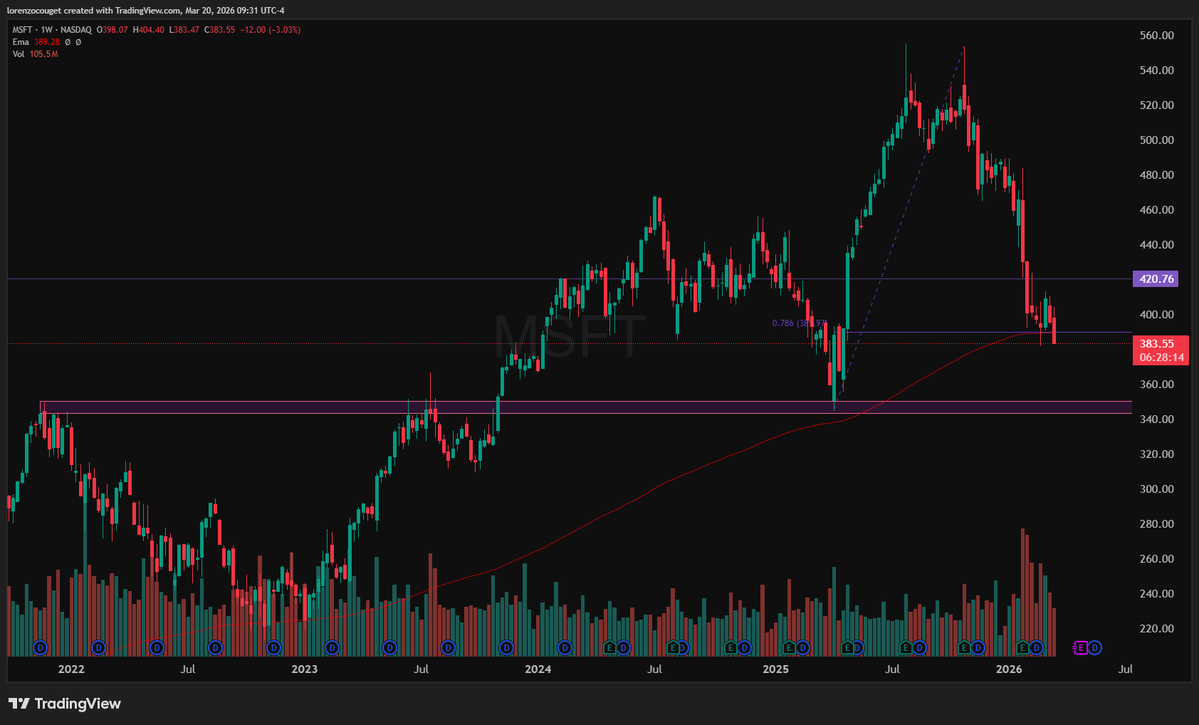Click the 520.00 price axis label

click(1156, 105)
